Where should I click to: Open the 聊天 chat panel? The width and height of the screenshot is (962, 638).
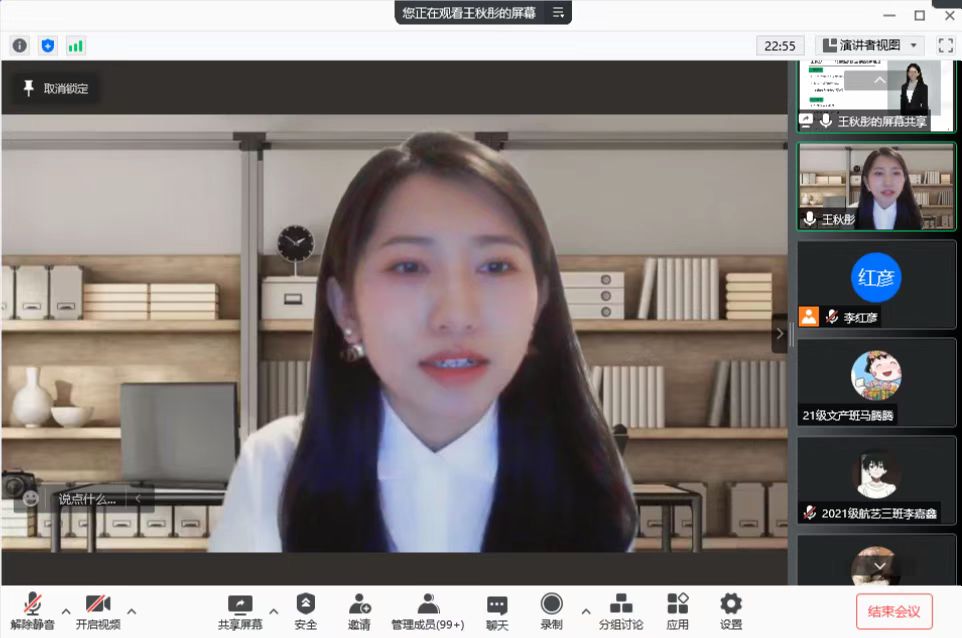[x=497, y=610]
